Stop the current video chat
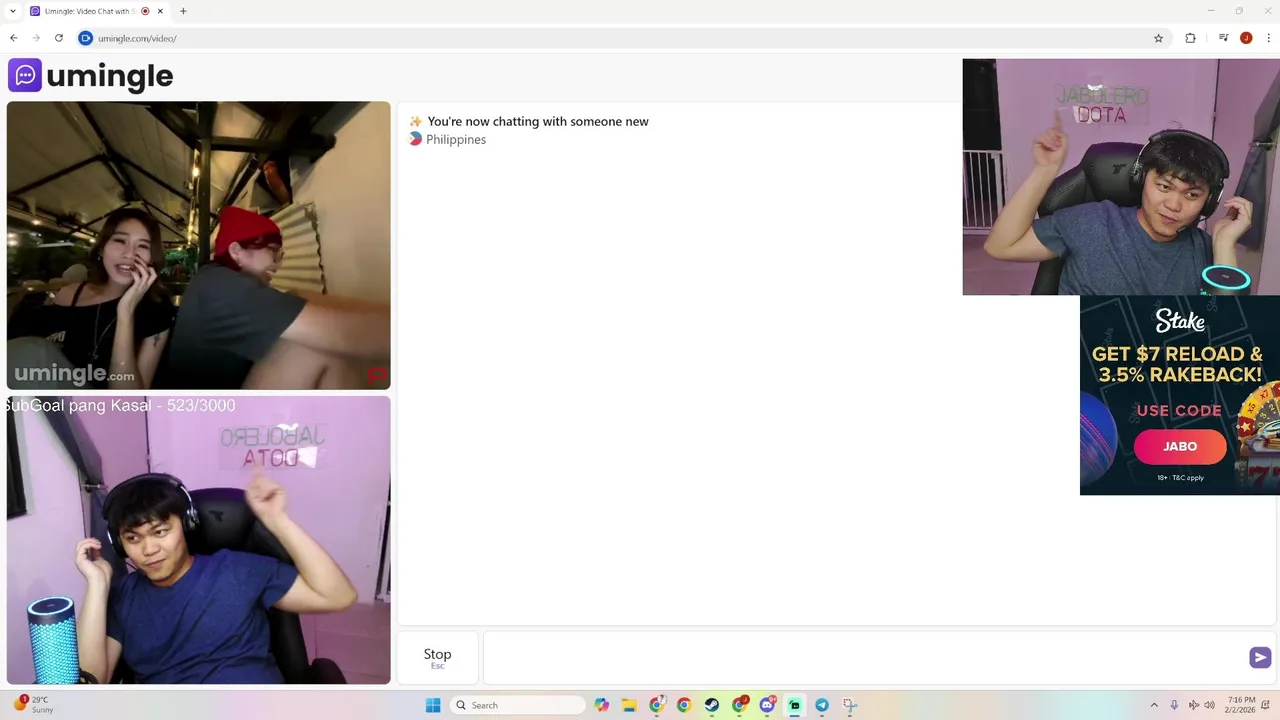Viewport: 1280px width, 720px height. pos(437,657)
